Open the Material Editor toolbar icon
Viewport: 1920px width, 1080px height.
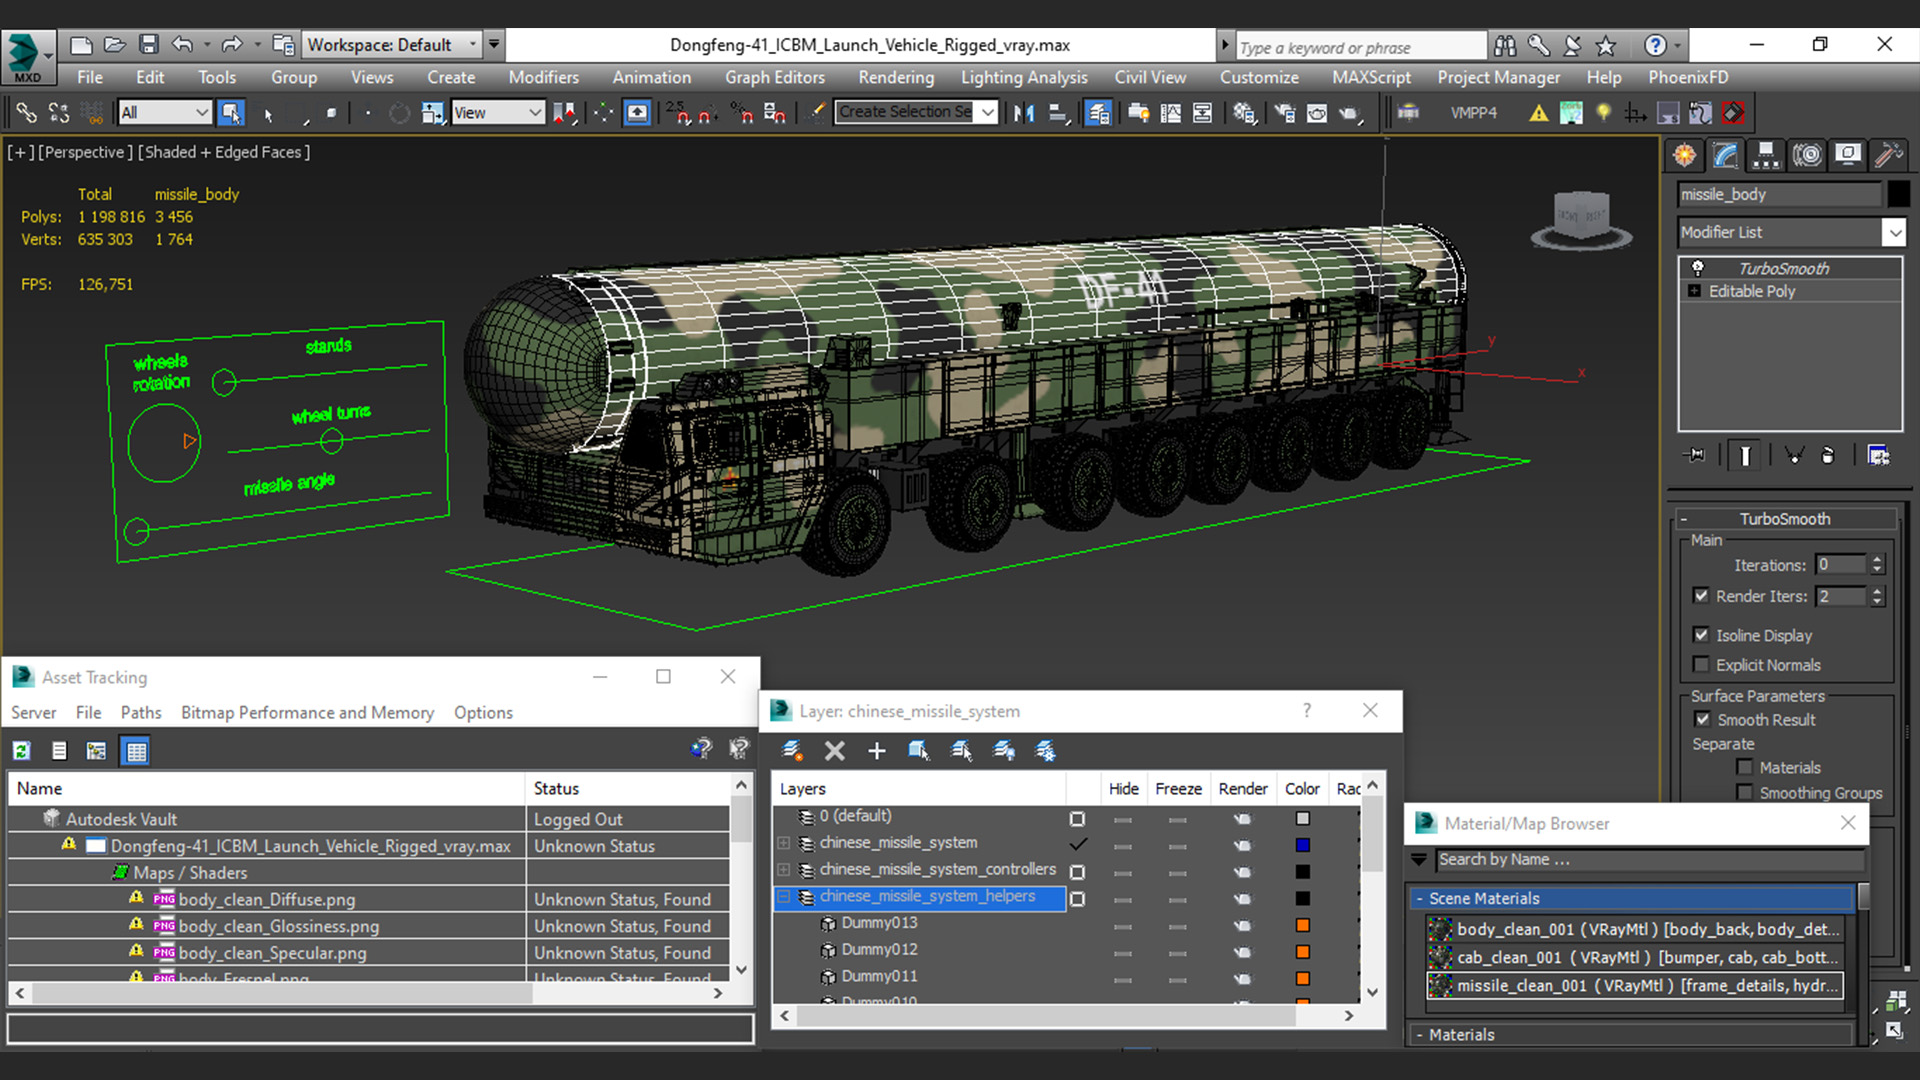[x=1244, y=113]
